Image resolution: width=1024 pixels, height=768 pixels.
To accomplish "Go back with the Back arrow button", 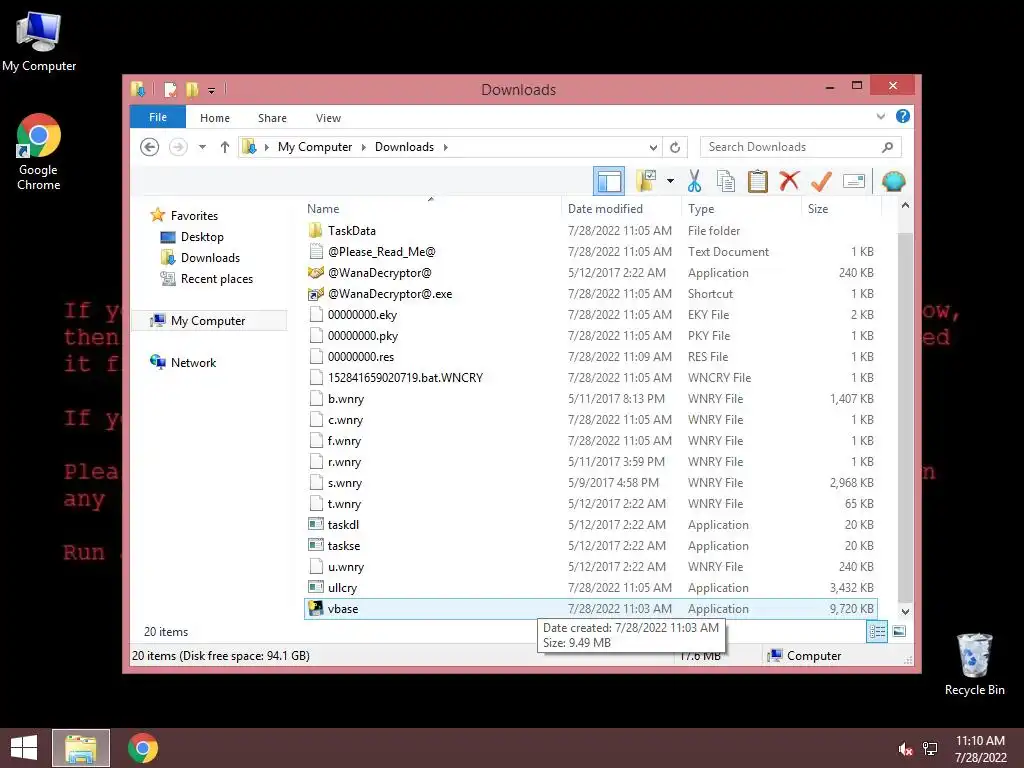I will point(150,147).
